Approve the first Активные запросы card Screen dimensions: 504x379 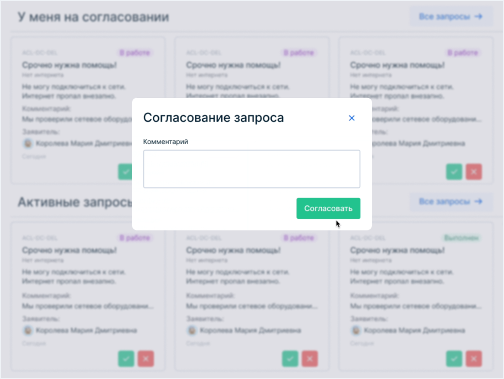coord(126,359)
